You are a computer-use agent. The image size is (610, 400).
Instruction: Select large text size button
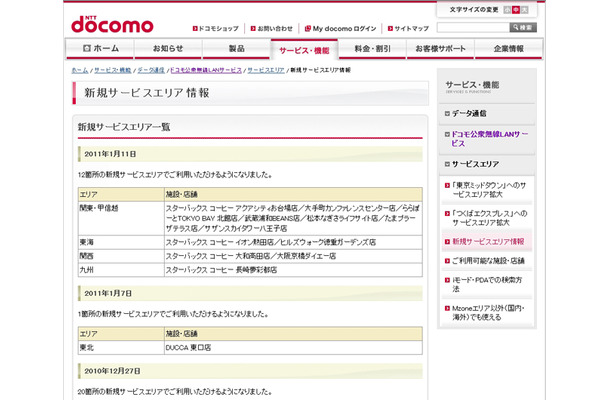pyautogui.click(x=524, y=10)
